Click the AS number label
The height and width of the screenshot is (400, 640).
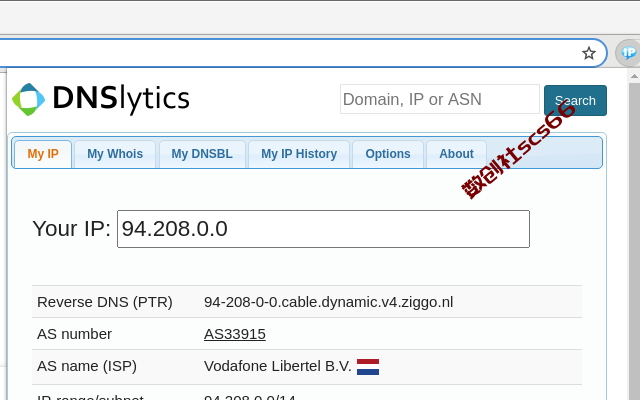click(74, 334)
